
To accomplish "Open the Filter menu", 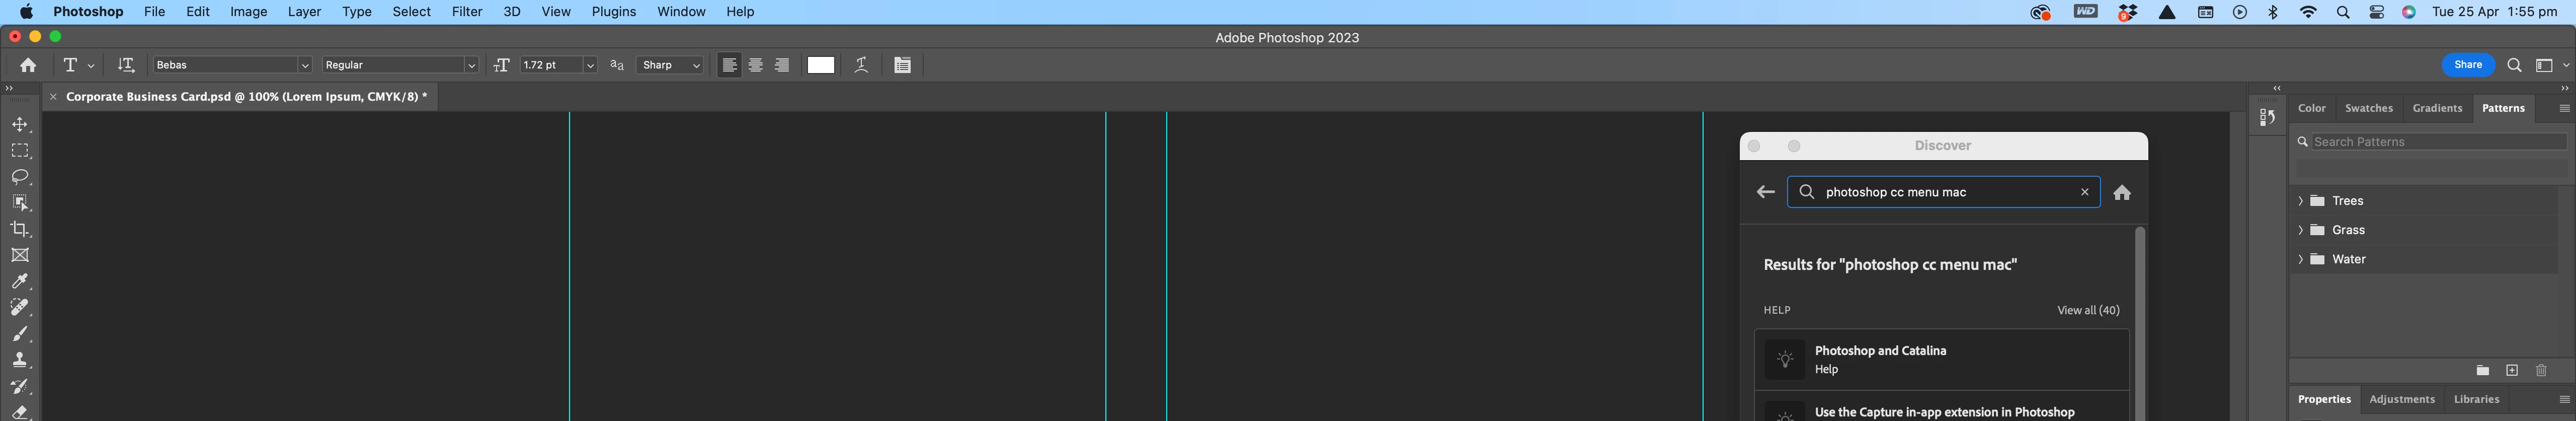I will pos(467,12).
